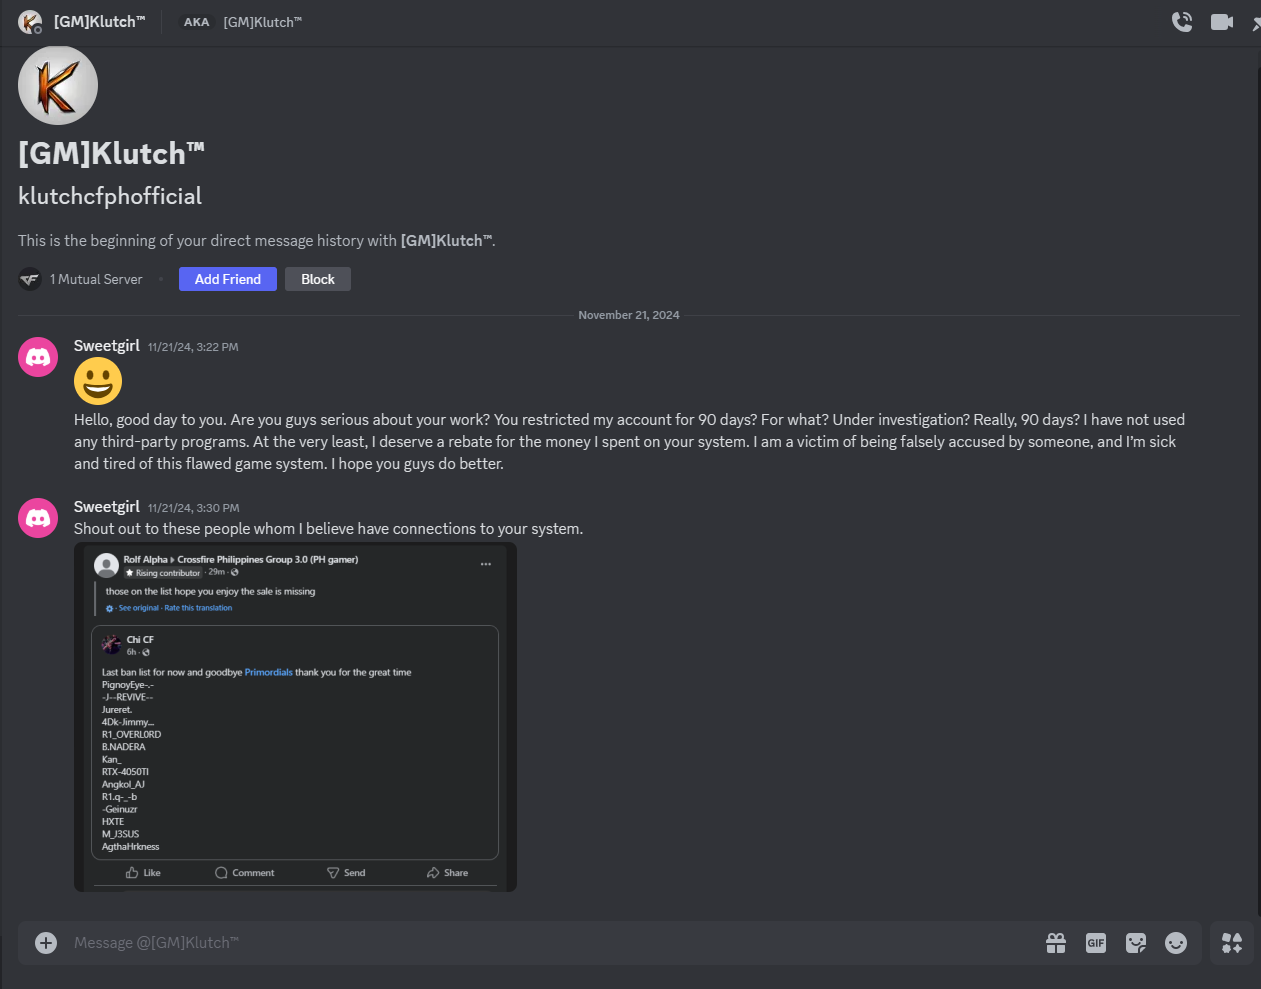The width and height of the screenshot is (1261, 989).
Task: Start a video call
Action: [x=1222, y=22]
